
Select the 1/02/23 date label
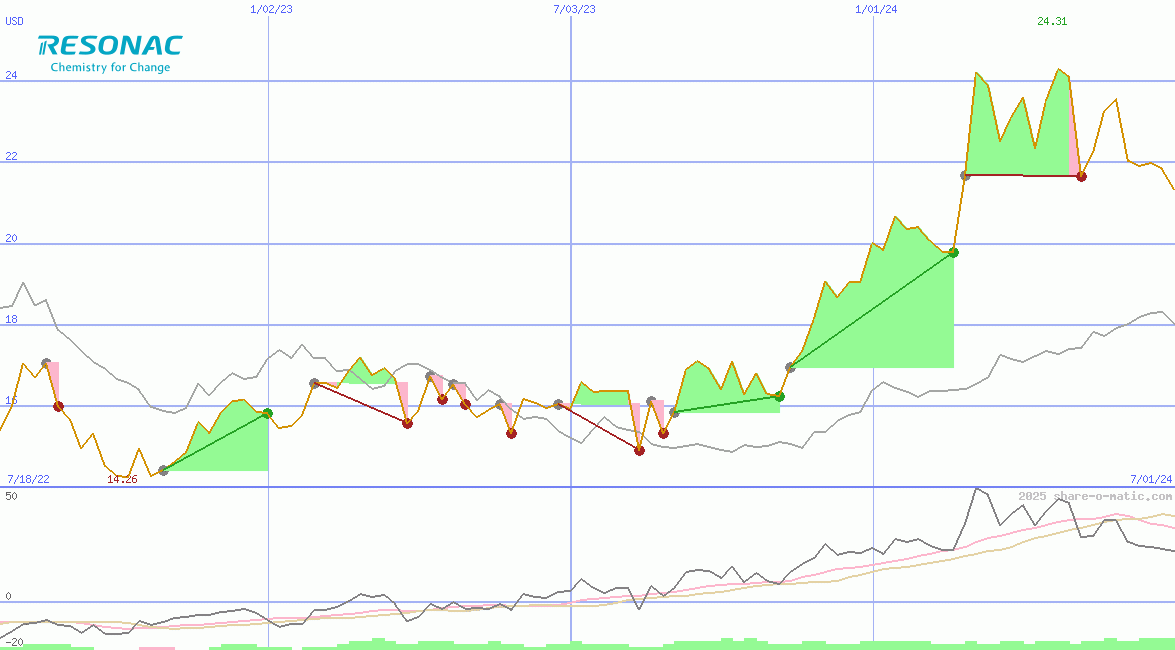pos(271,9)
